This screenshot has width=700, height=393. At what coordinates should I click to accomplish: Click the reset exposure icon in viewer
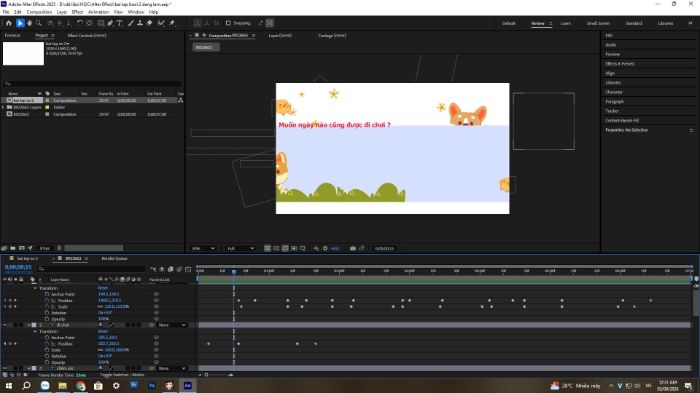[x=325, y=248]
